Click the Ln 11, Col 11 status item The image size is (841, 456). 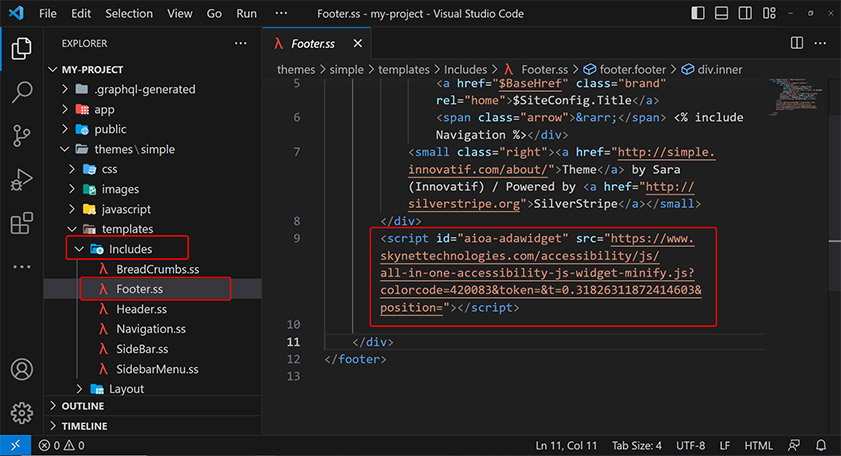tap(566, 445)
